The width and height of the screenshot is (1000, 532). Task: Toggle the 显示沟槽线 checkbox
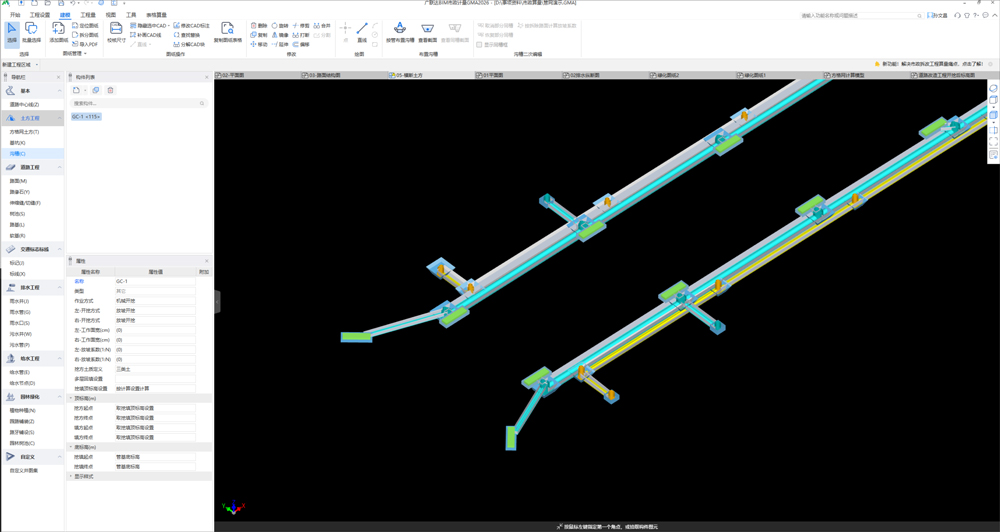click(480, 45)
